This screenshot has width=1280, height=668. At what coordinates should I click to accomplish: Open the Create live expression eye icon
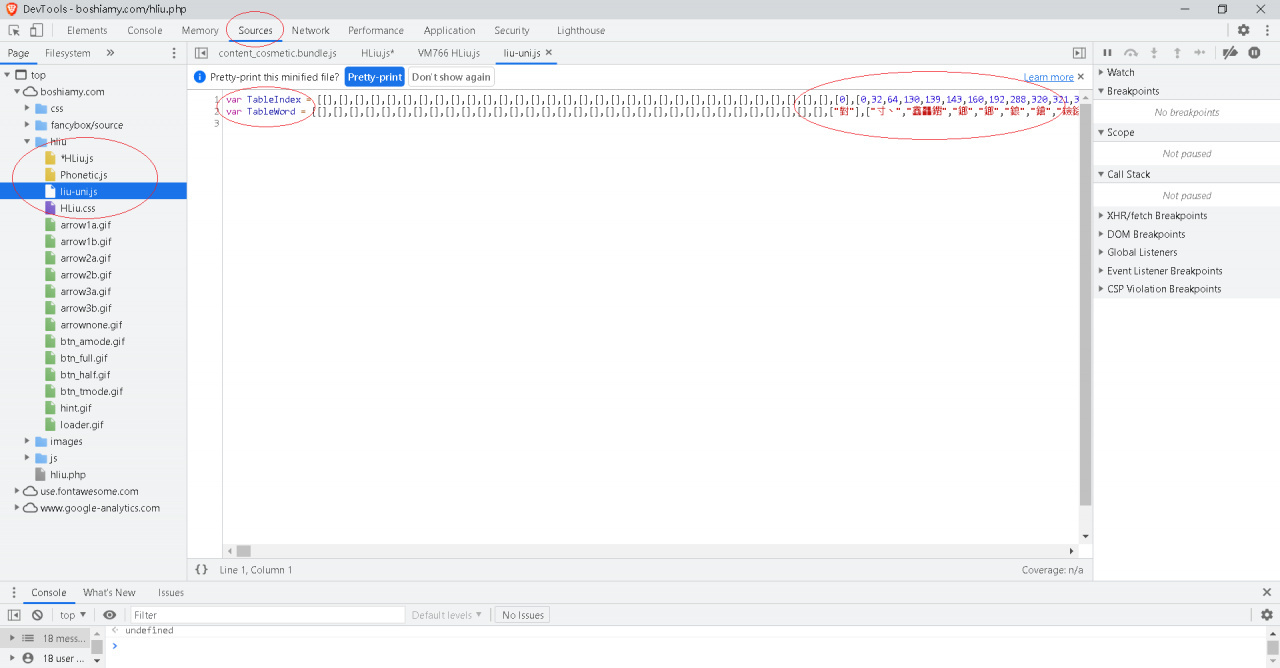pos(109,614)
